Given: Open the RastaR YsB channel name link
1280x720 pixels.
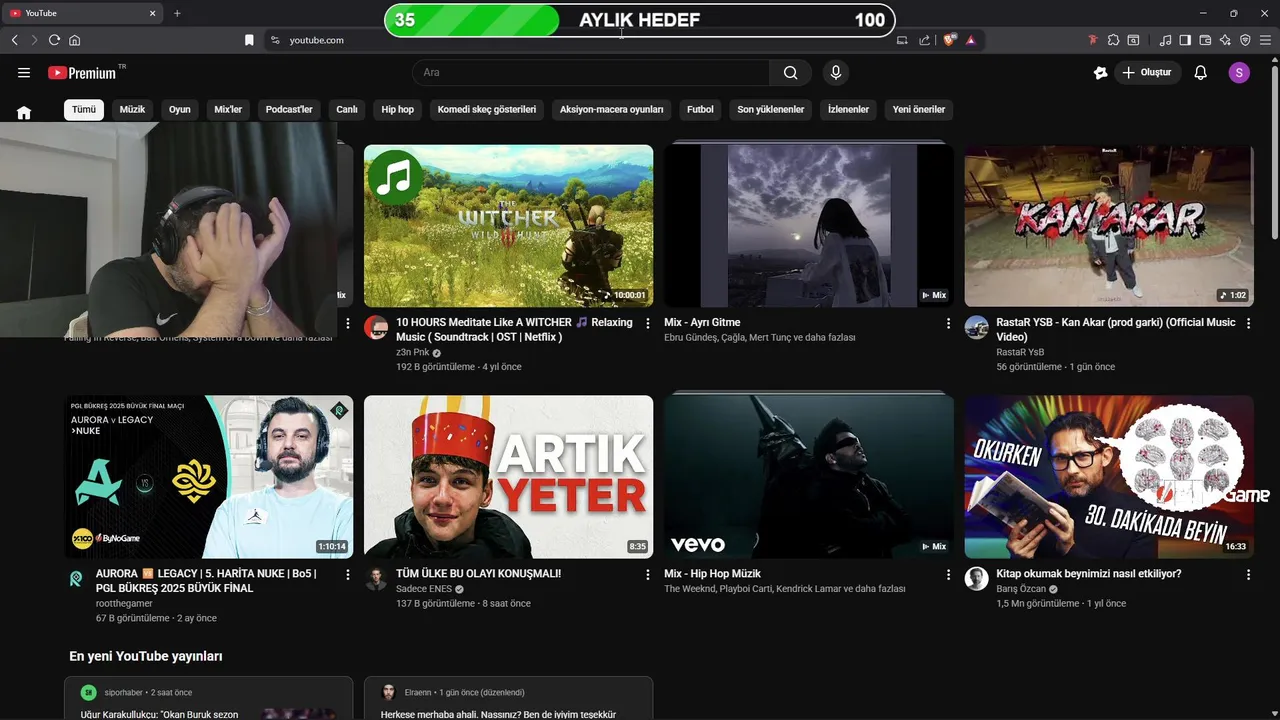Looking at the screenshot, I should point(1020,352).
